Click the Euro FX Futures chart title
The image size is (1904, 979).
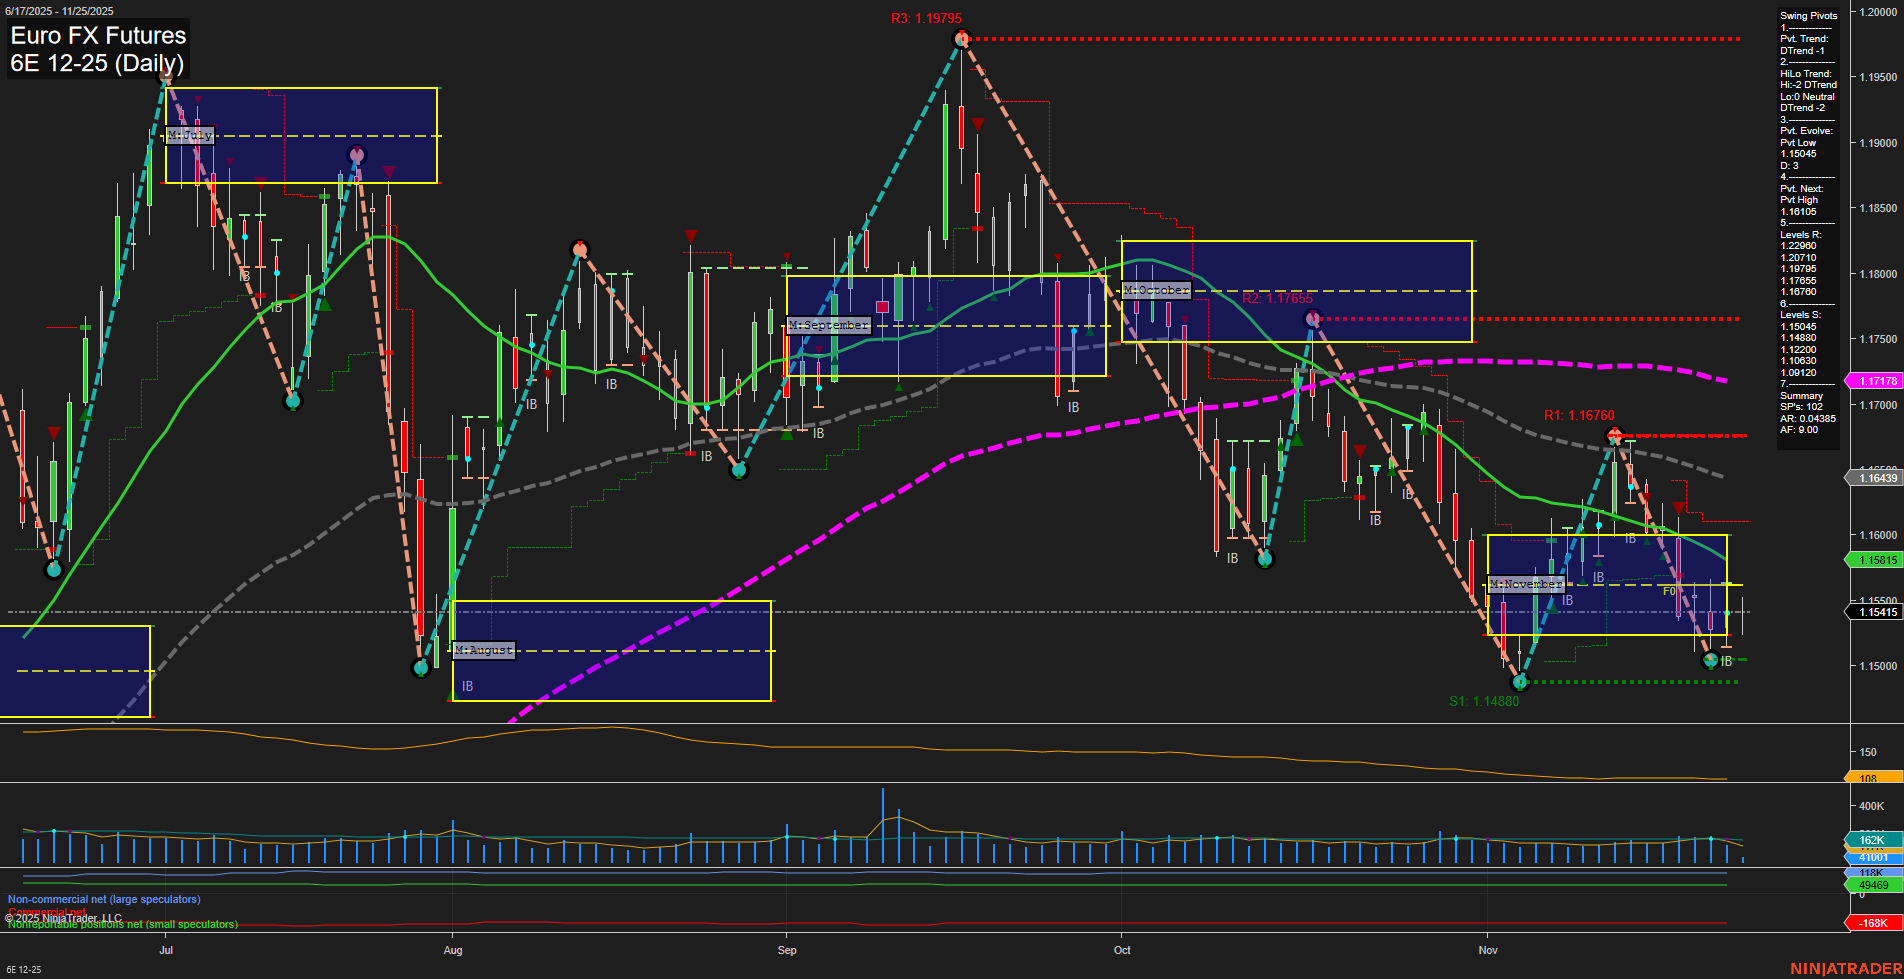pyautogui.click(x=97, y=35)
